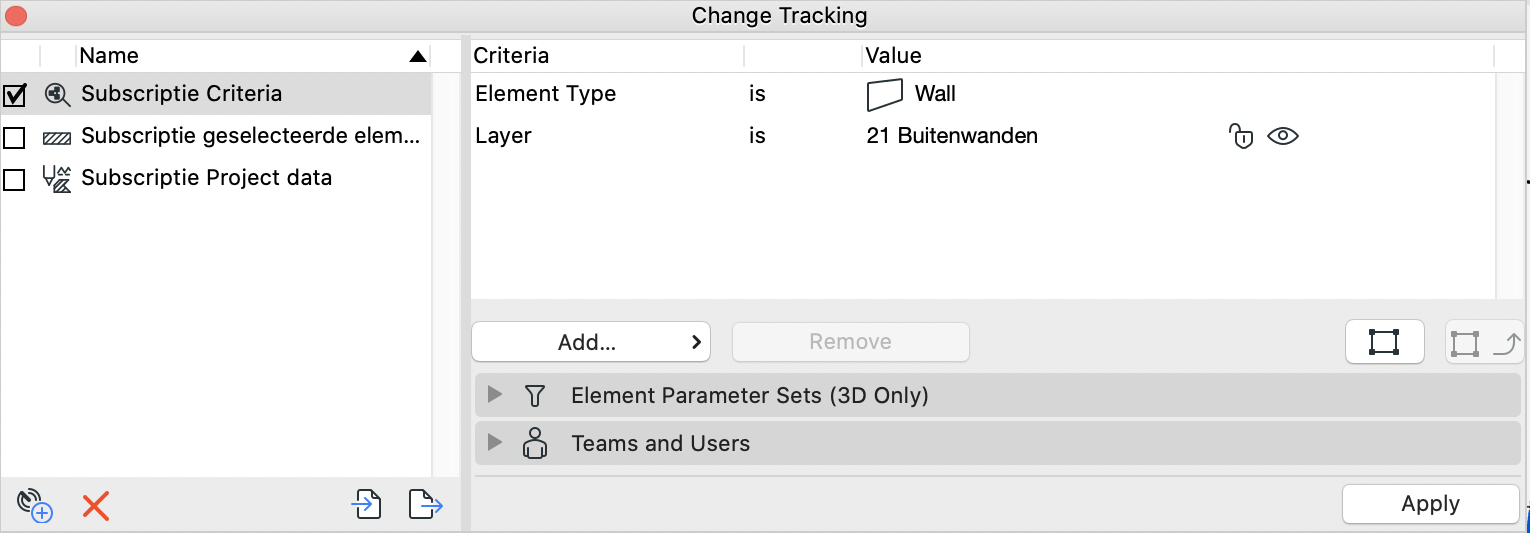1530x533 pixels.
Task: Click the new subscription icon at bottom left
Action: coord(35,505)
